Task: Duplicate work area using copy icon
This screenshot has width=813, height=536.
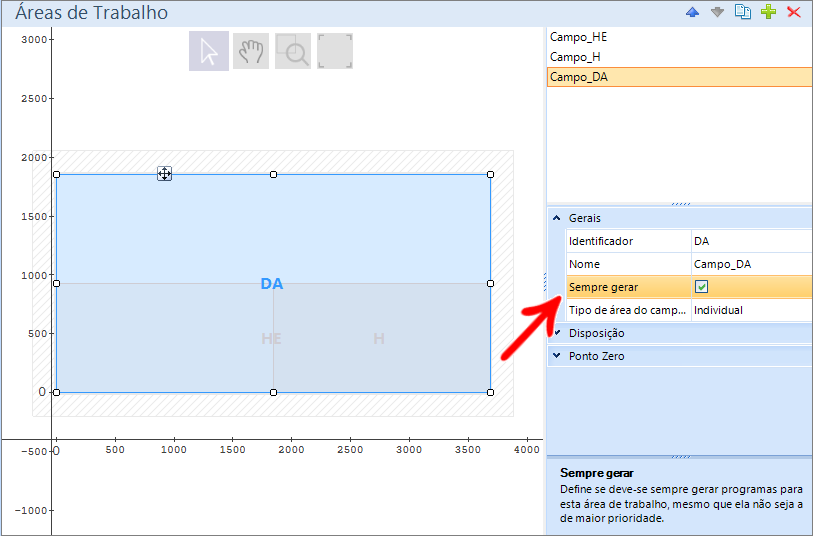Action: [743, 12]
